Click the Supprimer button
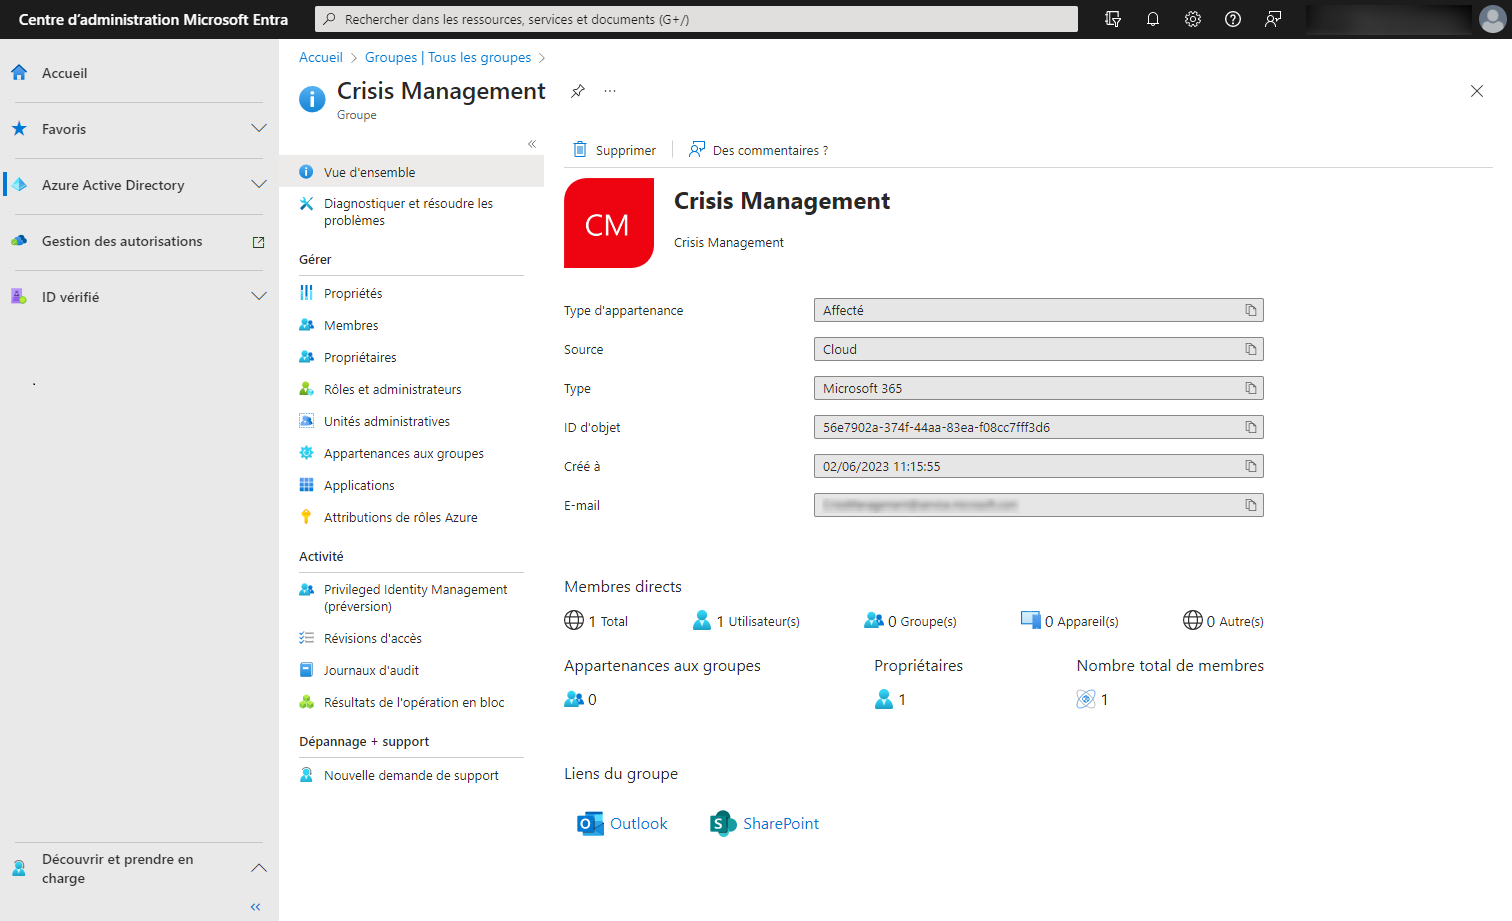The width and height of the screenshot is (1512, 921). coord(614,150)
